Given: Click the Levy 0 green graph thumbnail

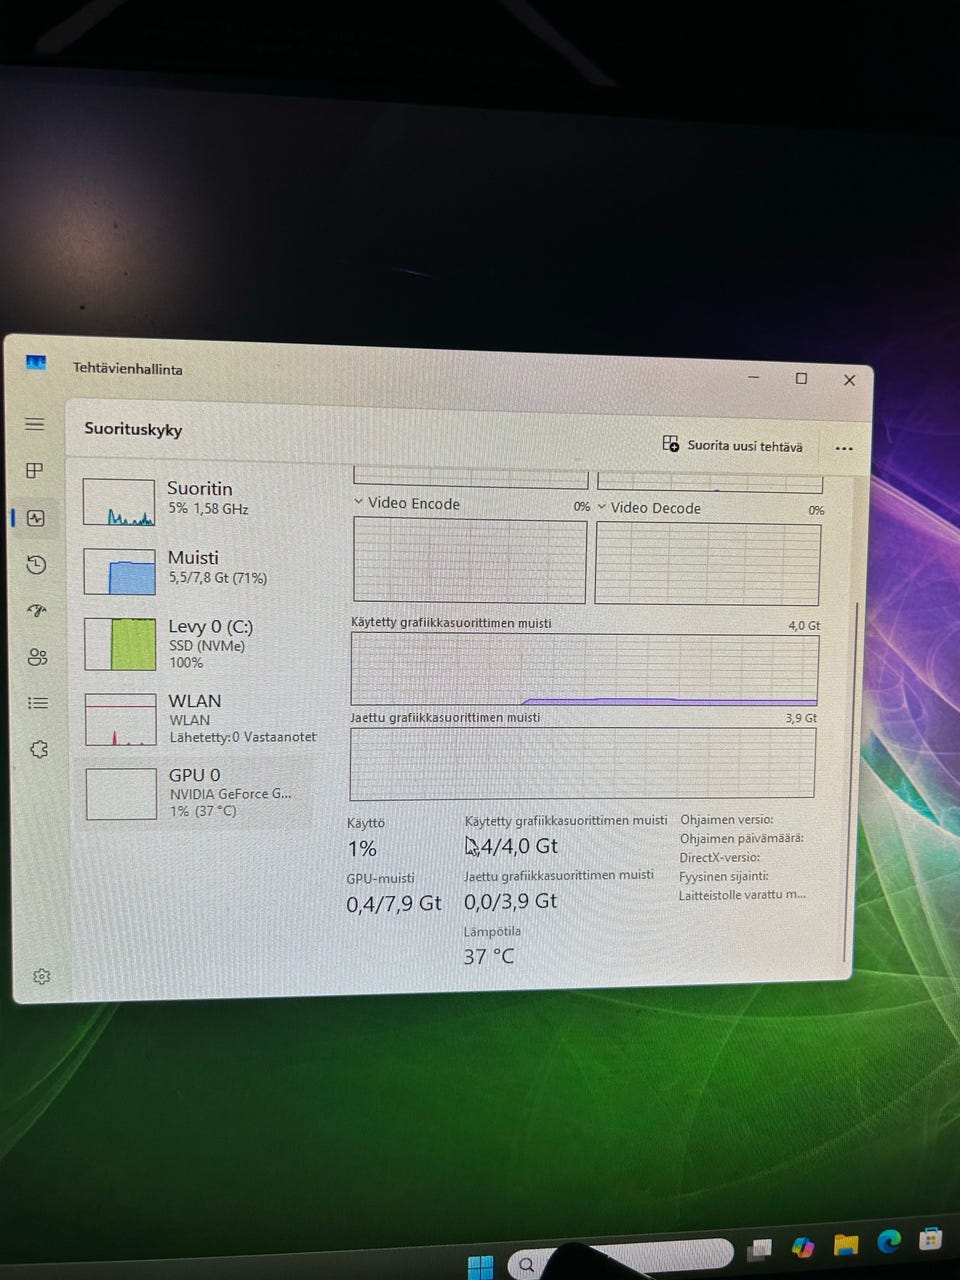Looking at the screenshot, I should point(120,644).
